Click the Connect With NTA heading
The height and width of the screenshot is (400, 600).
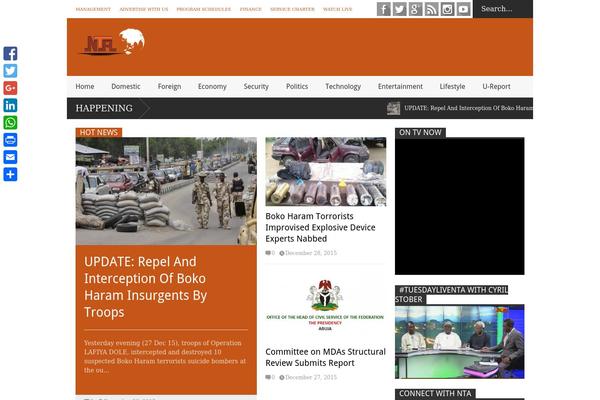(435, 393)
